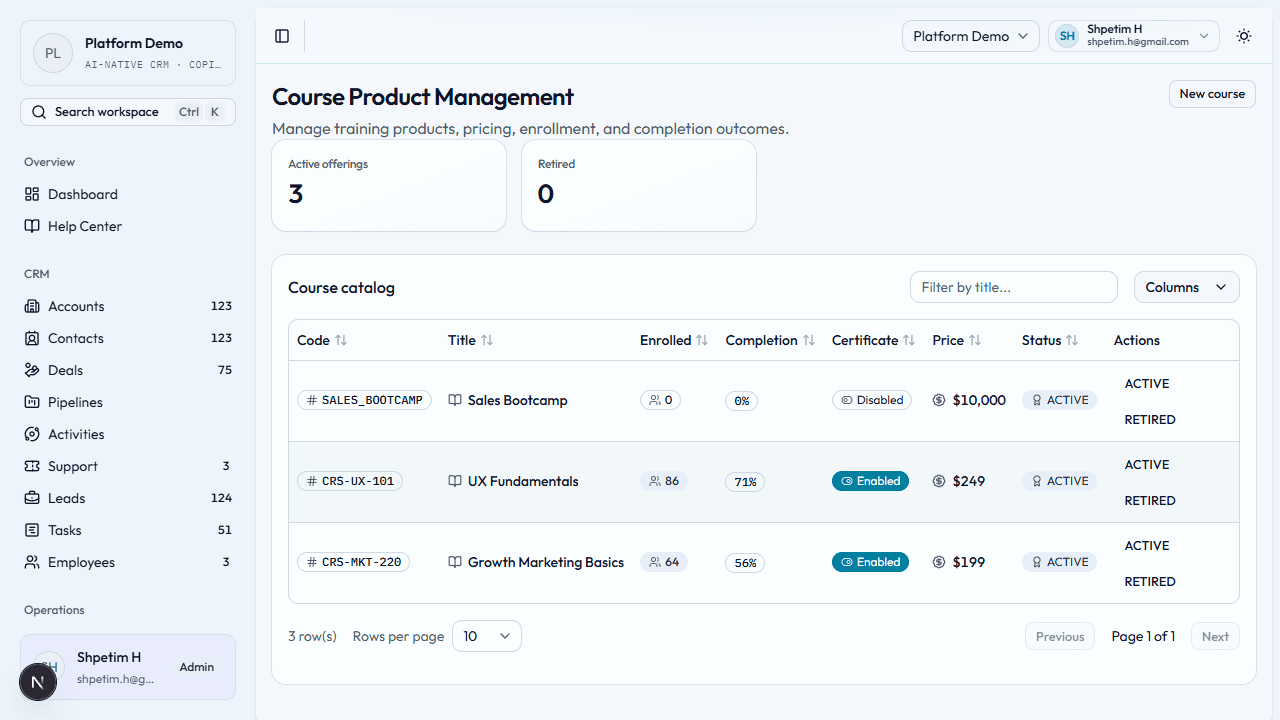This screenshot has width=1280, height=720.
Task: Click the dollar icon next to $10,000
Action: click(x=937, y=400)
